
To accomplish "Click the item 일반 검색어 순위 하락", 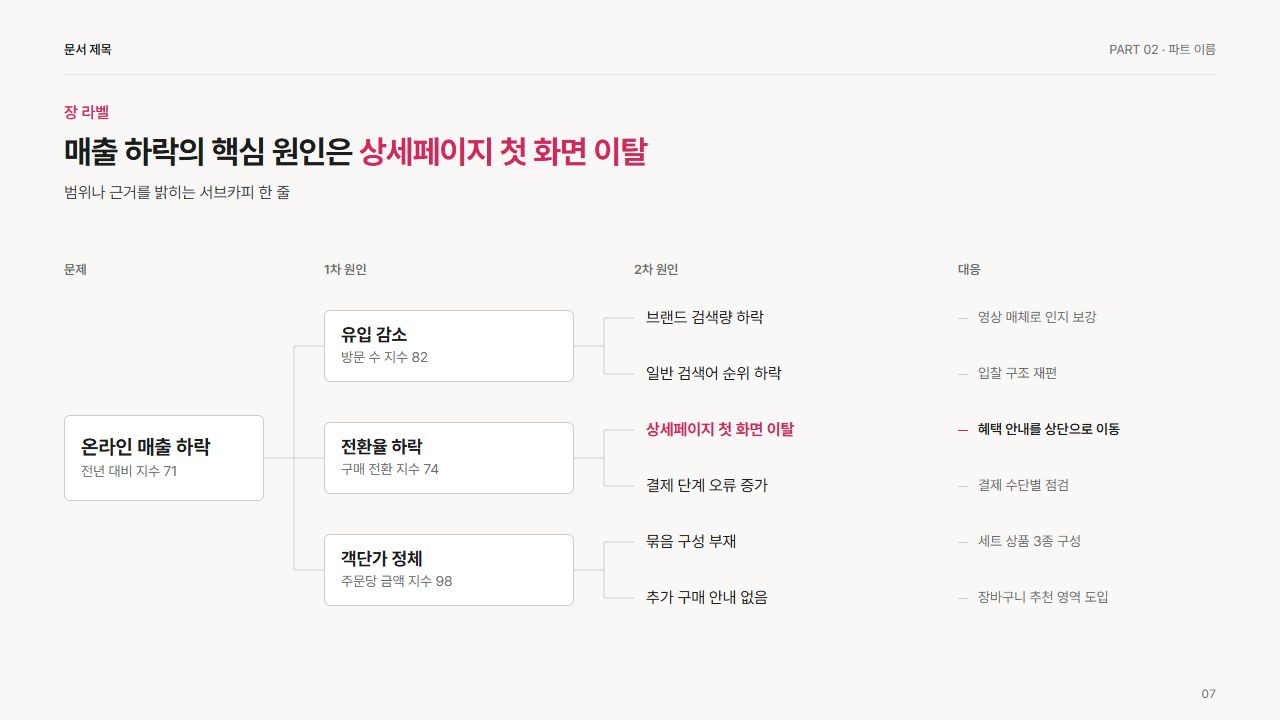I will pos(714,373).
